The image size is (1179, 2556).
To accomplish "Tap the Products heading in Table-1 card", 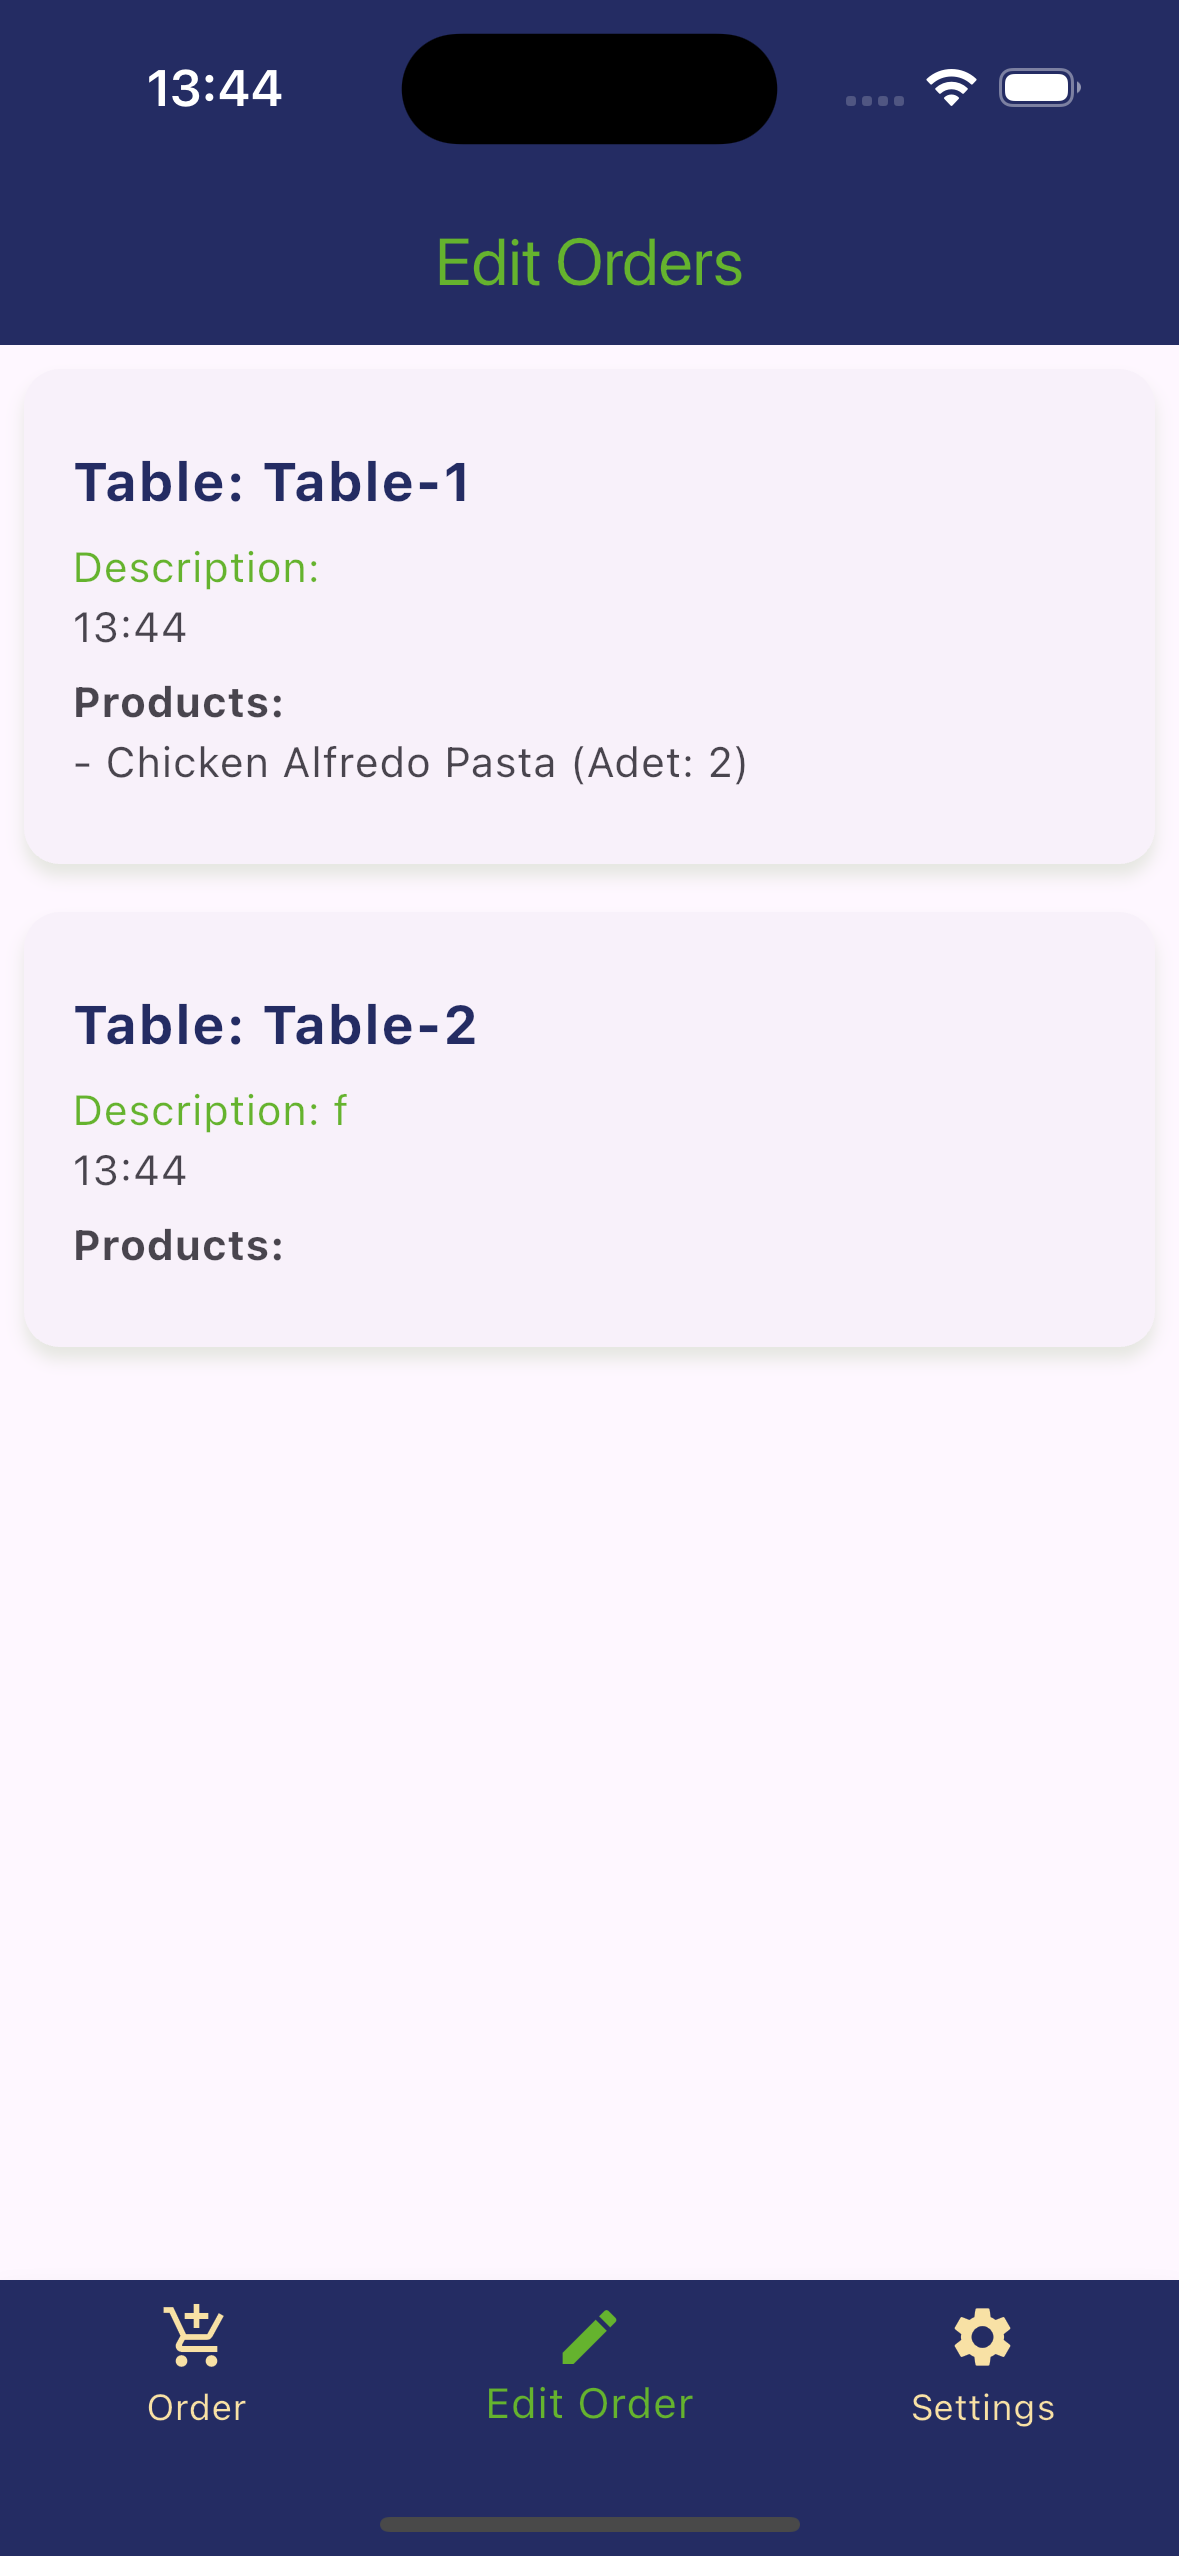I will pyautogui.click(x=179, y=703).
